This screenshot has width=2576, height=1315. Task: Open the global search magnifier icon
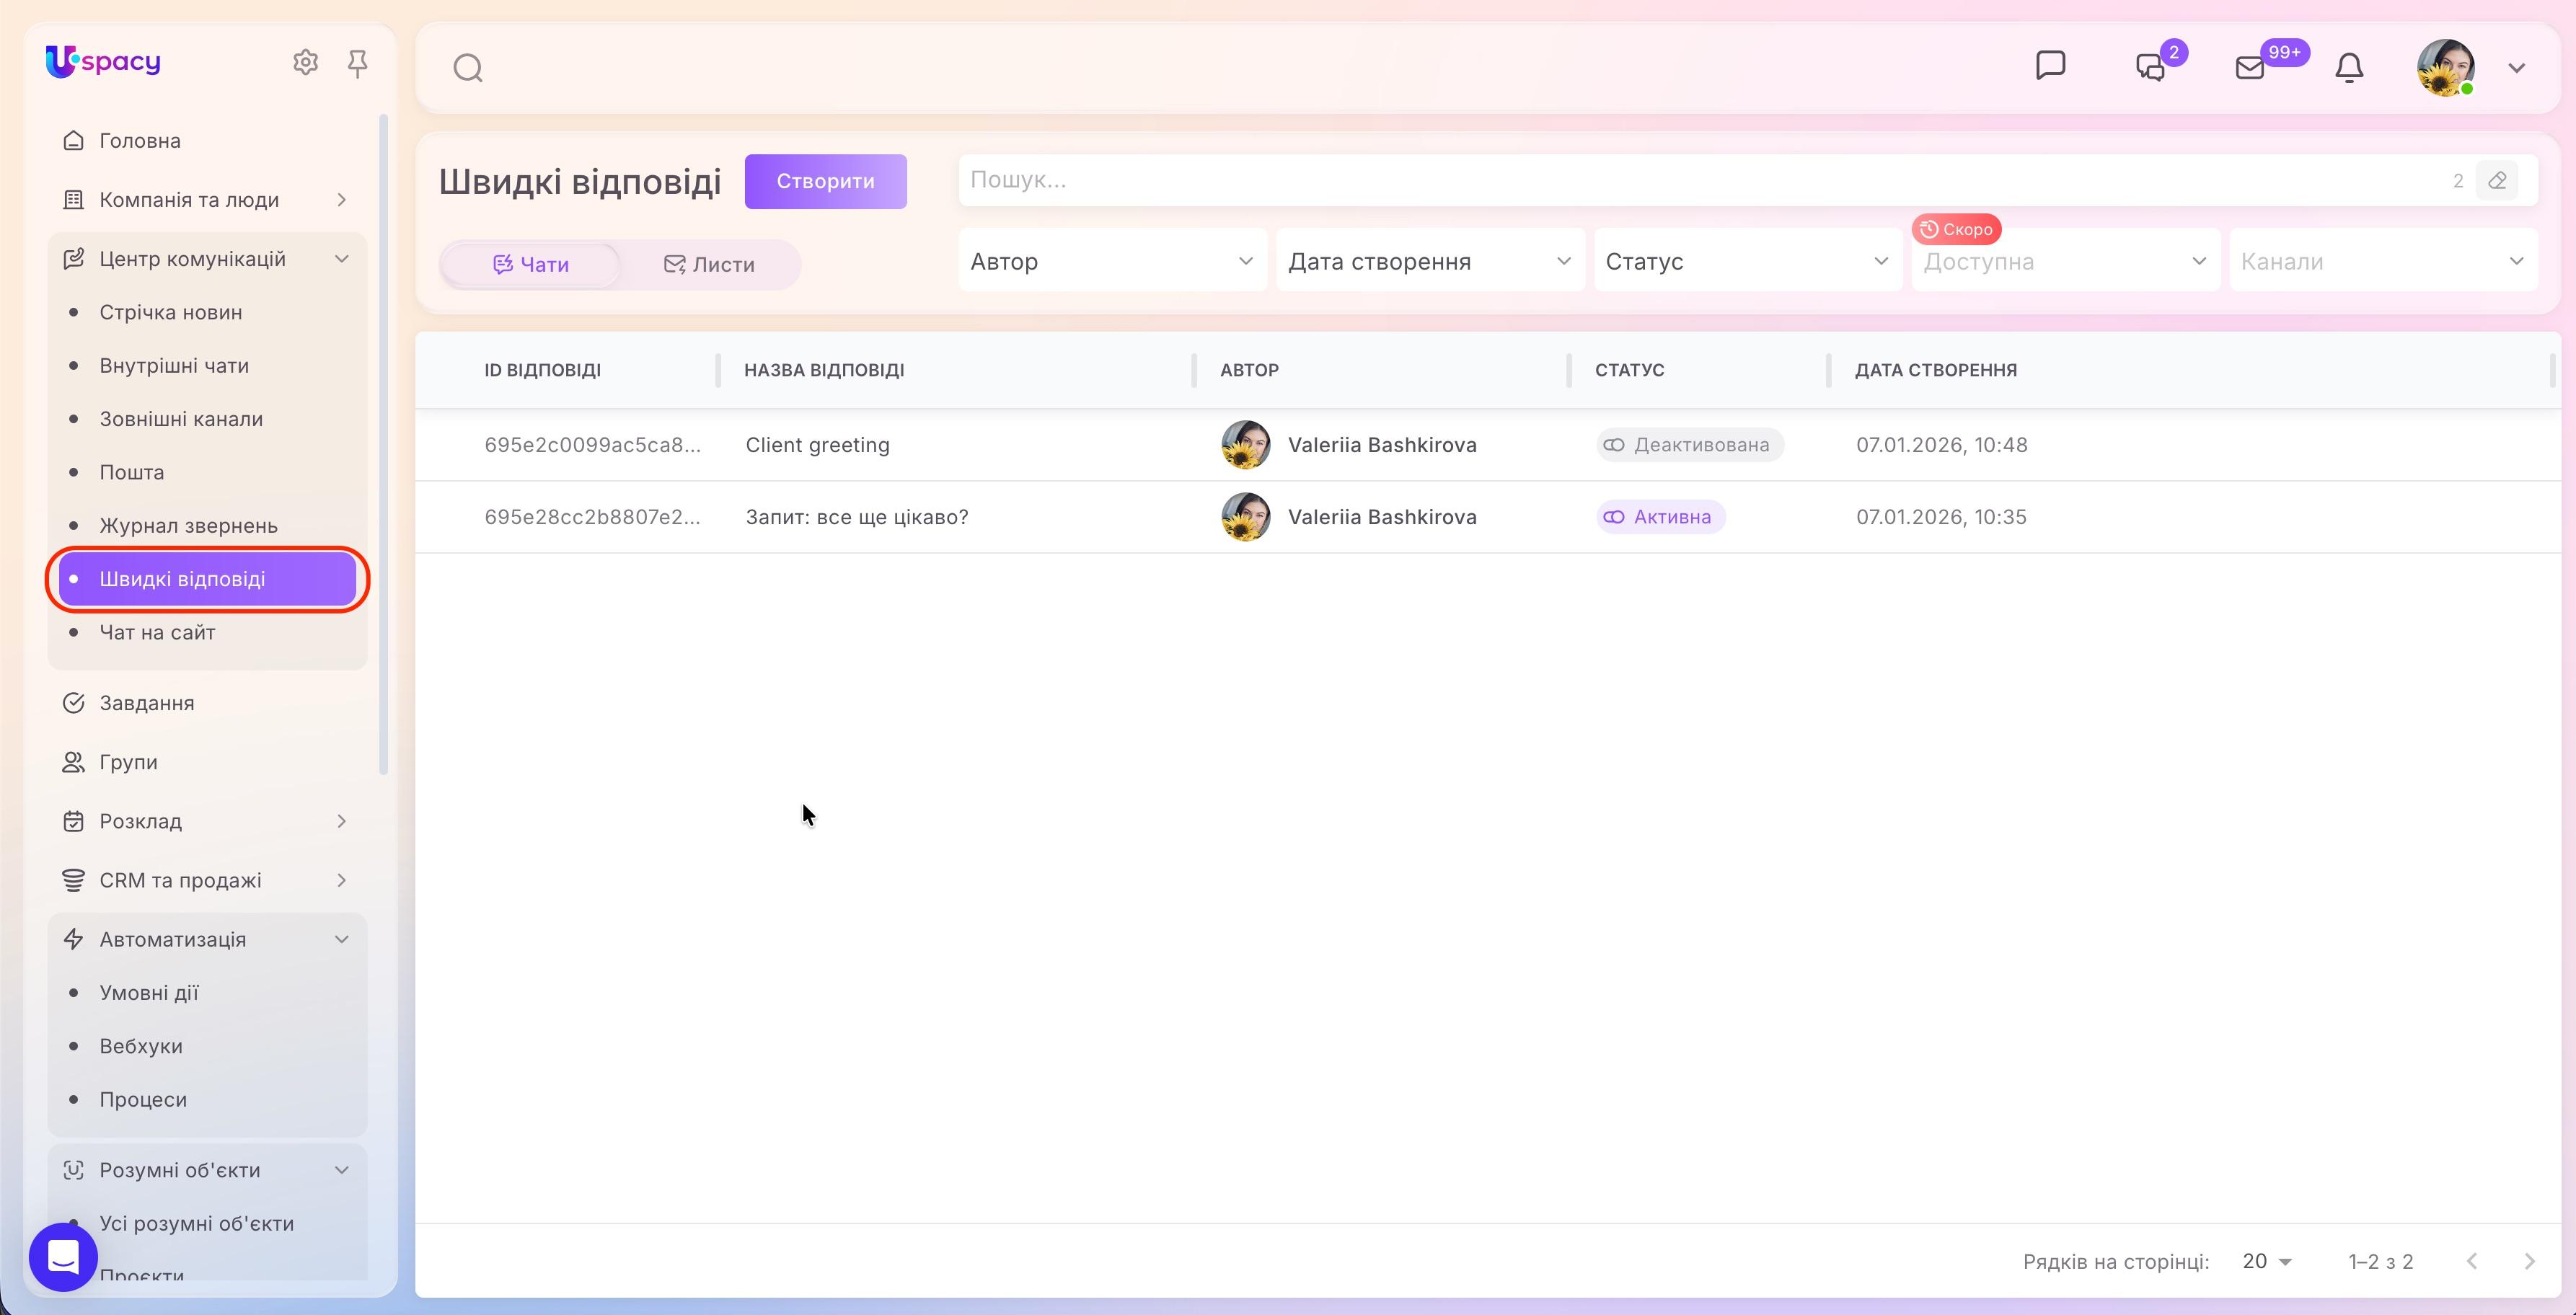(468, 68)
